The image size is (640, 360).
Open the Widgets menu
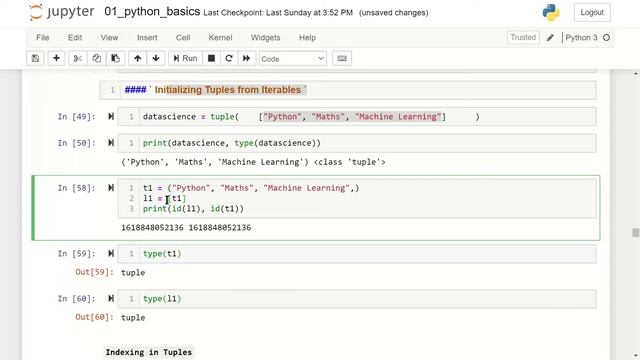click(x=265, y=38)
